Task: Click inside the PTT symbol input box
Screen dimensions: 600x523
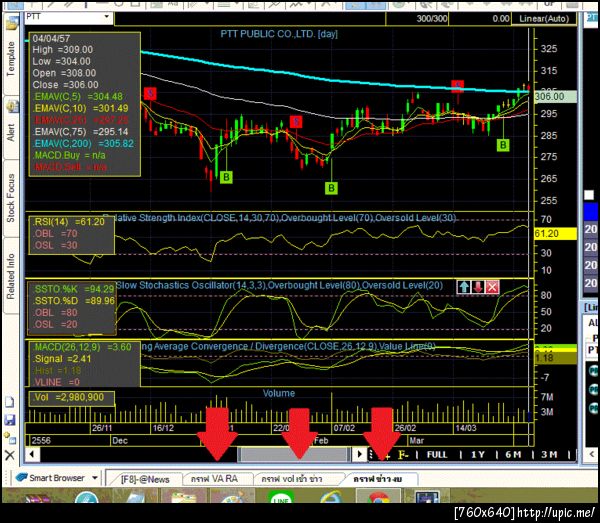Action: click(x=64, y=16)
